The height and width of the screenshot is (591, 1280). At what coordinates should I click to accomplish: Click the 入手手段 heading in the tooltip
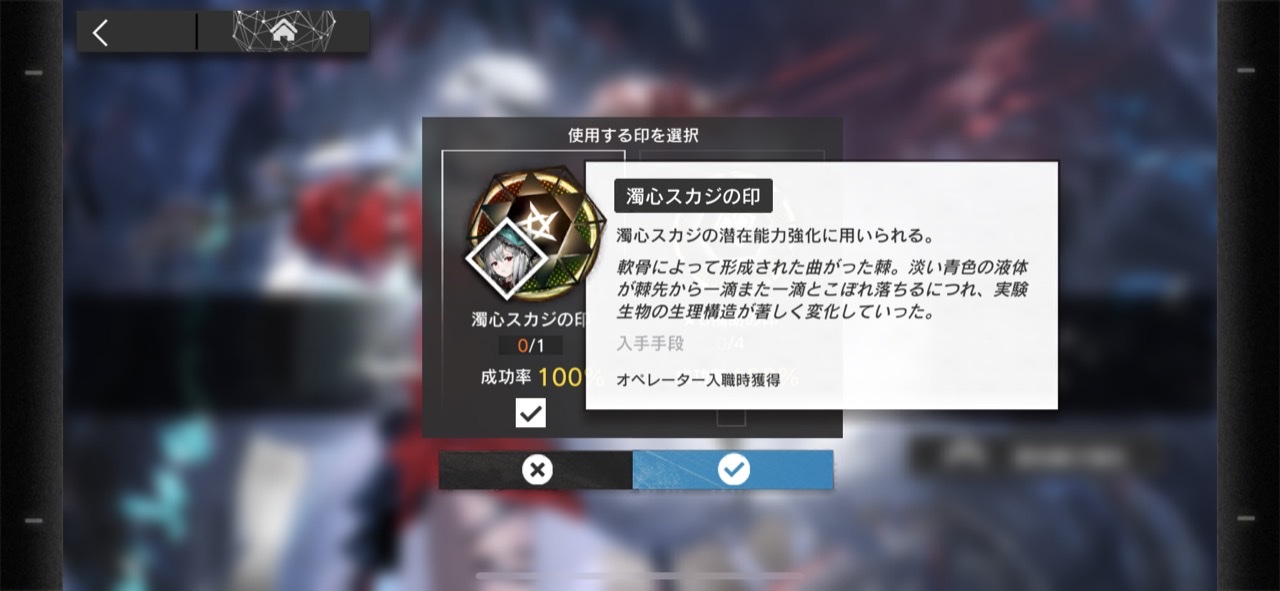point(650,343)
